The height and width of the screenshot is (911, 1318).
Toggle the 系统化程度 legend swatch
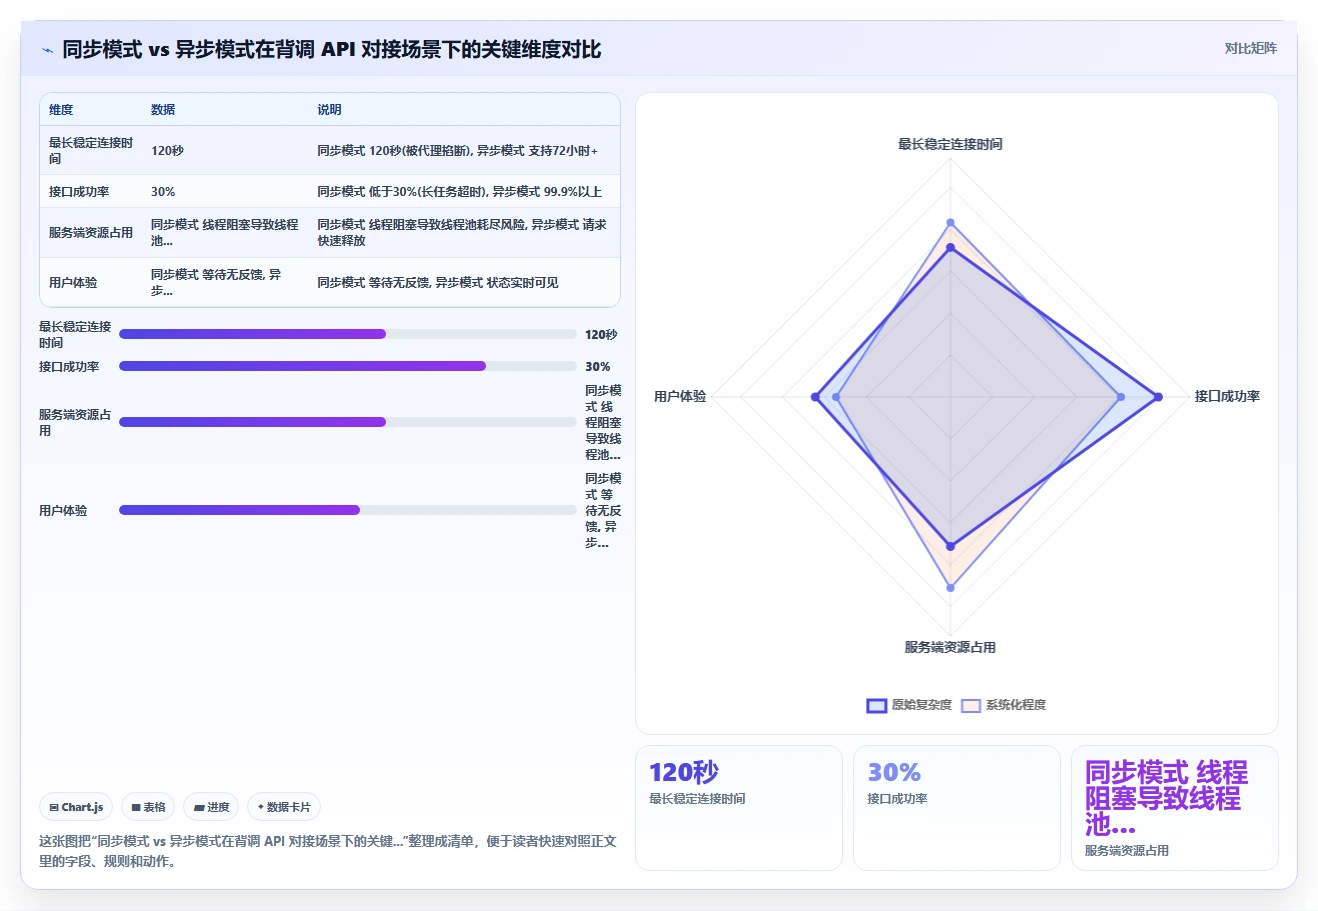(x=970, y=705)
